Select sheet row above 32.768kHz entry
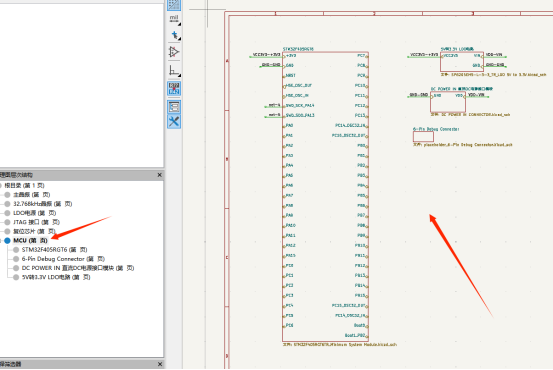This screenshot has width=553, height=370. [31, 194]
